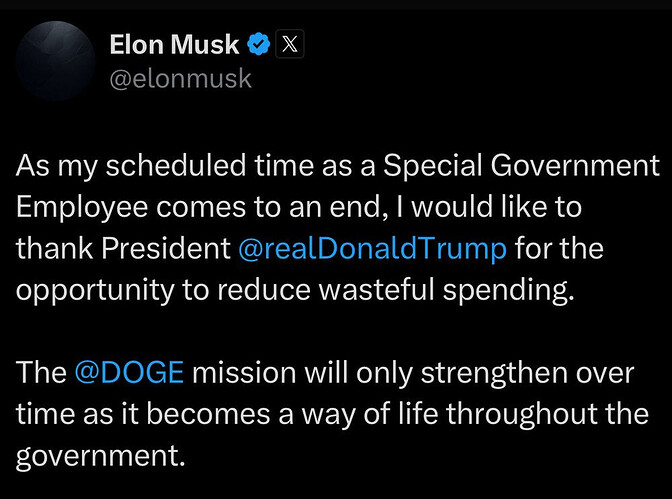Image resolution: width=672 pixels, height=499 pixels.
Task: Open the @DOGE mention link
Action: pos(129,372)
